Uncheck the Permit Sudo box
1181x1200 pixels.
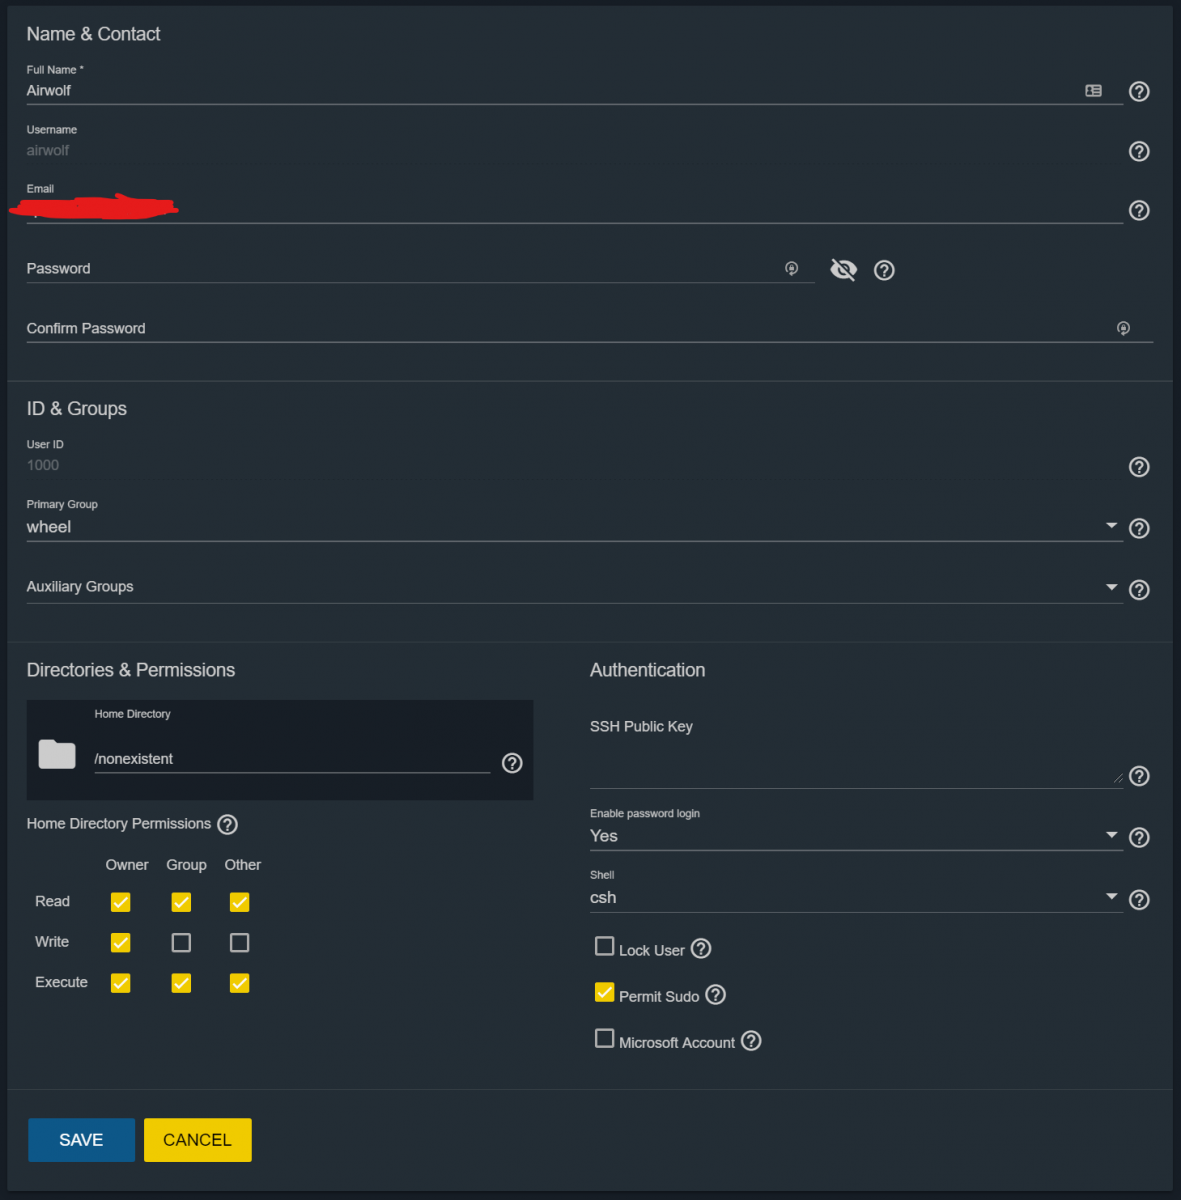pyautogui.click(x=604, y=992)
